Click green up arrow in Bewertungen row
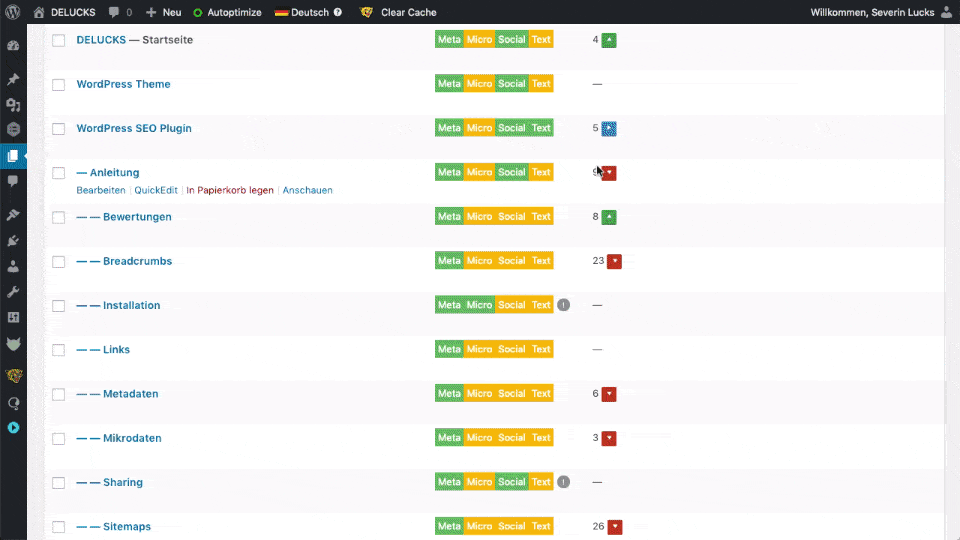The width and height of the screenshot is (960, 540). [x=609, y=217]
